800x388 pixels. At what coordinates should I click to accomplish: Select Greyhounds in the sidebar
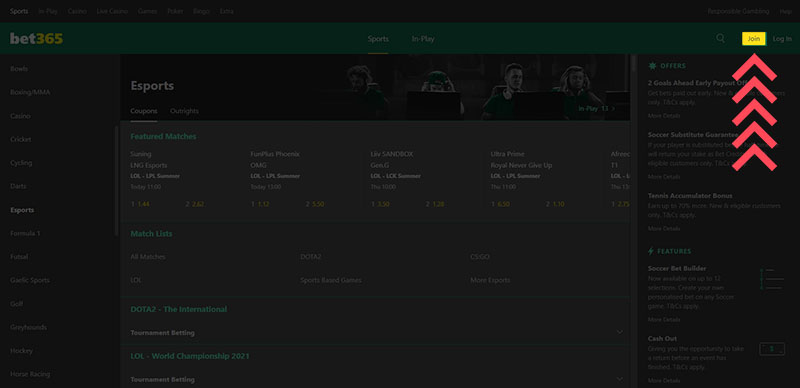[x=28, y=327]
